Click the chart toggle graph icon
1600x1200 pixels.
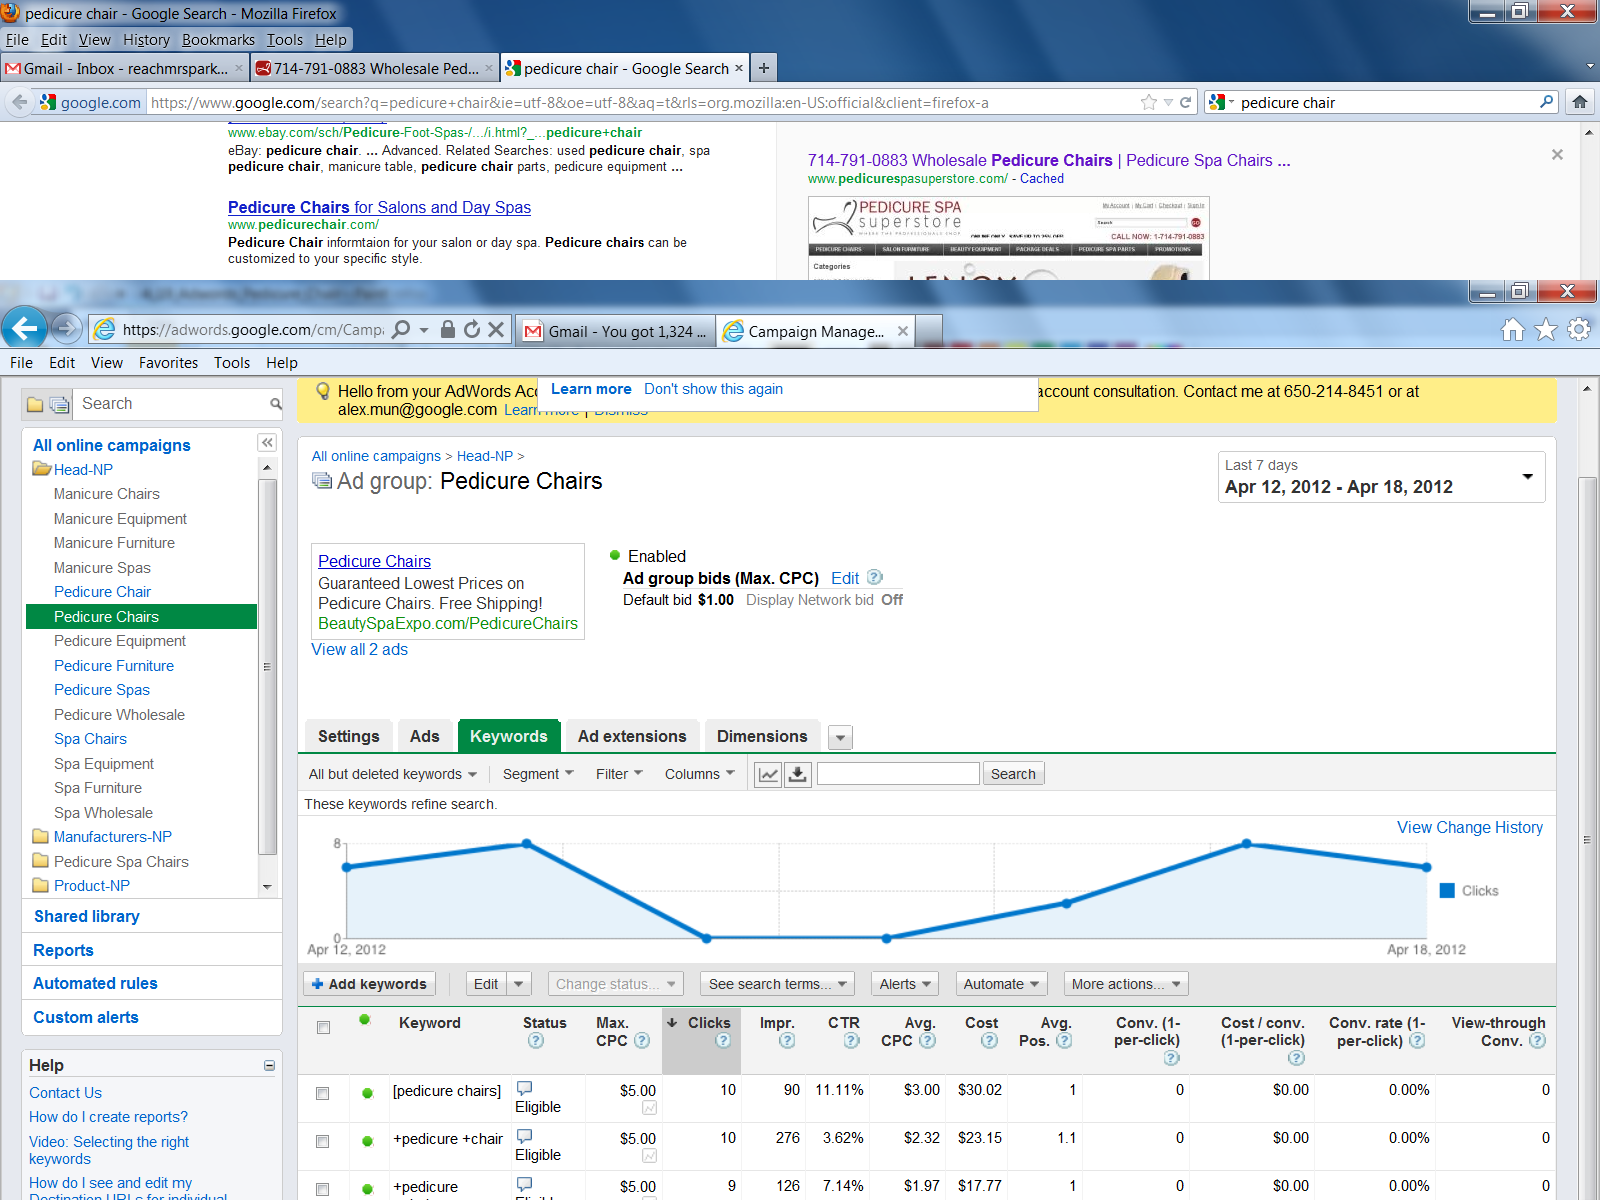click(x=768, y=774)
